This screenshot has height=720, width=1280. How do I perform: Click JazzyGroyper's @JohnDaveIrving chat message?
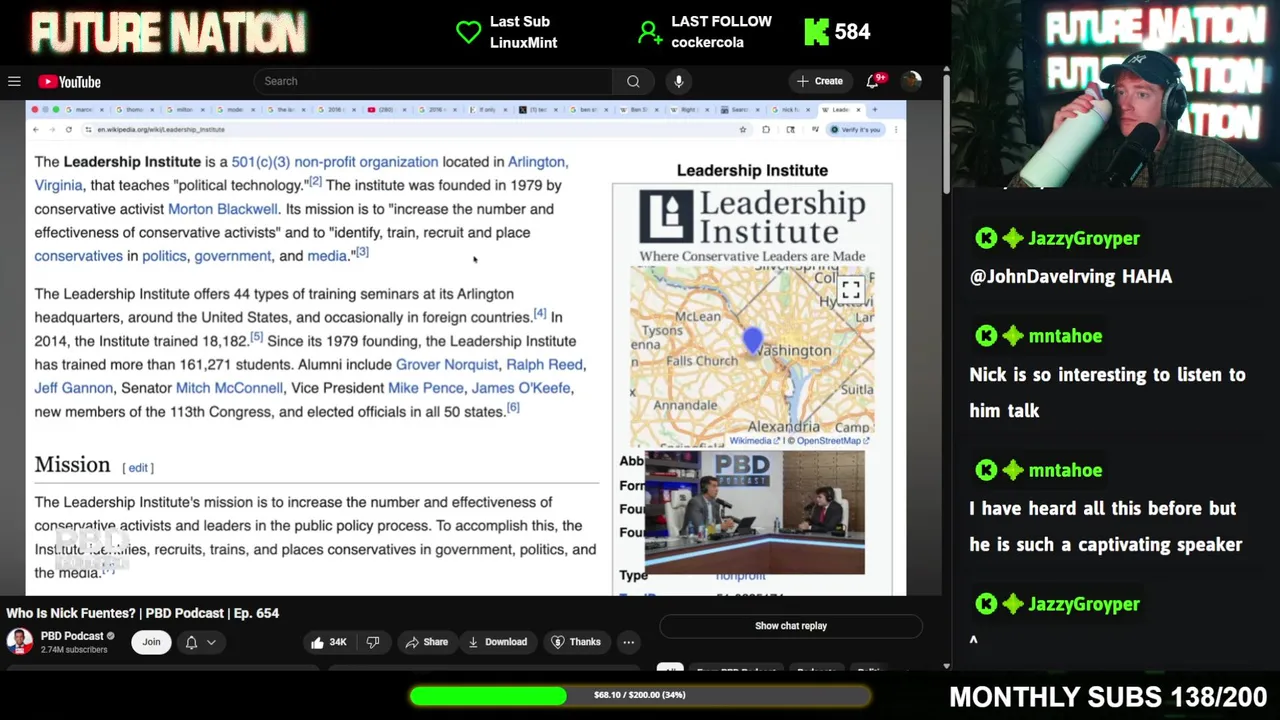[x=1070, y=277]
